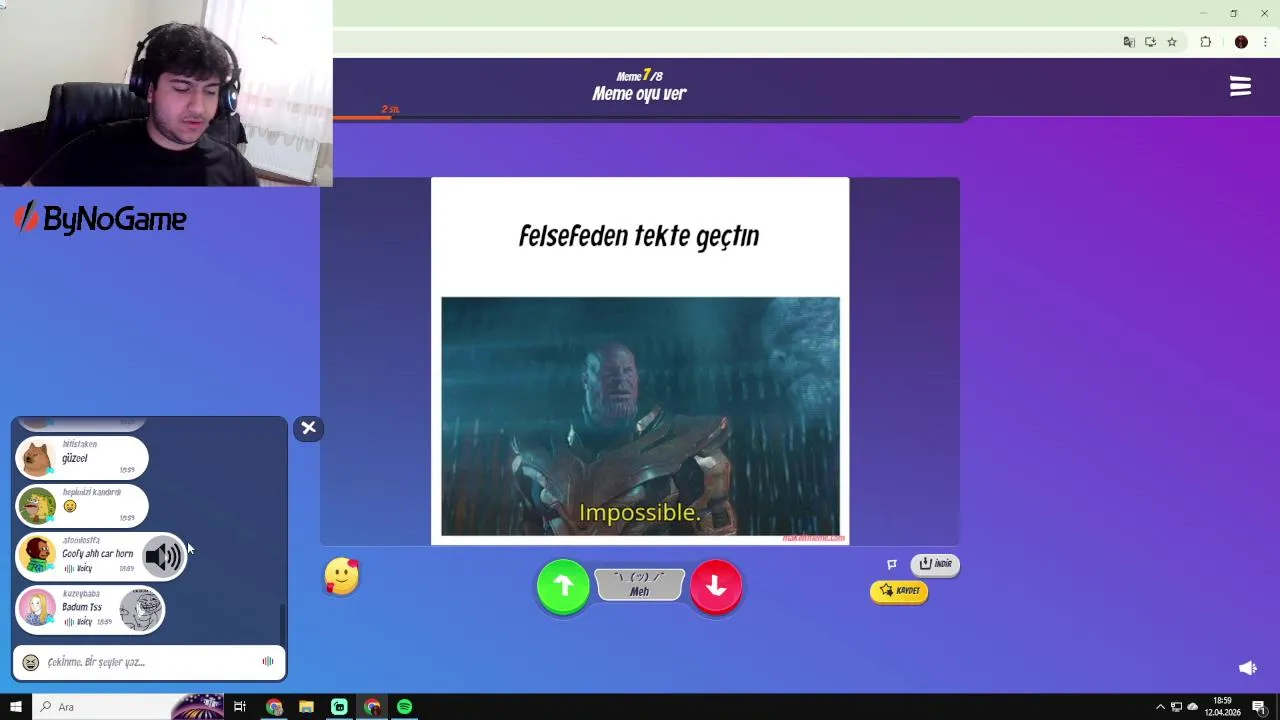Click the doge avatar next to 'güzeel'

pyautogui.click(x=38, y=459)
